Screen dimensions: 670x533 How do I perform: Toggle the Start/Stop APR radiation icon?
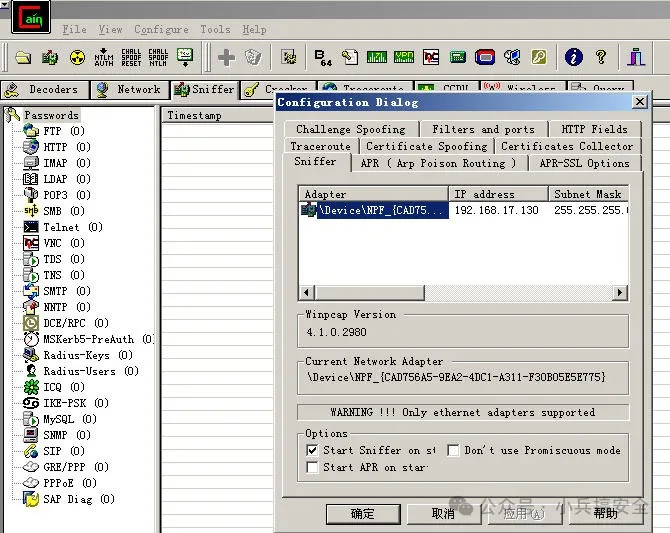77,57
